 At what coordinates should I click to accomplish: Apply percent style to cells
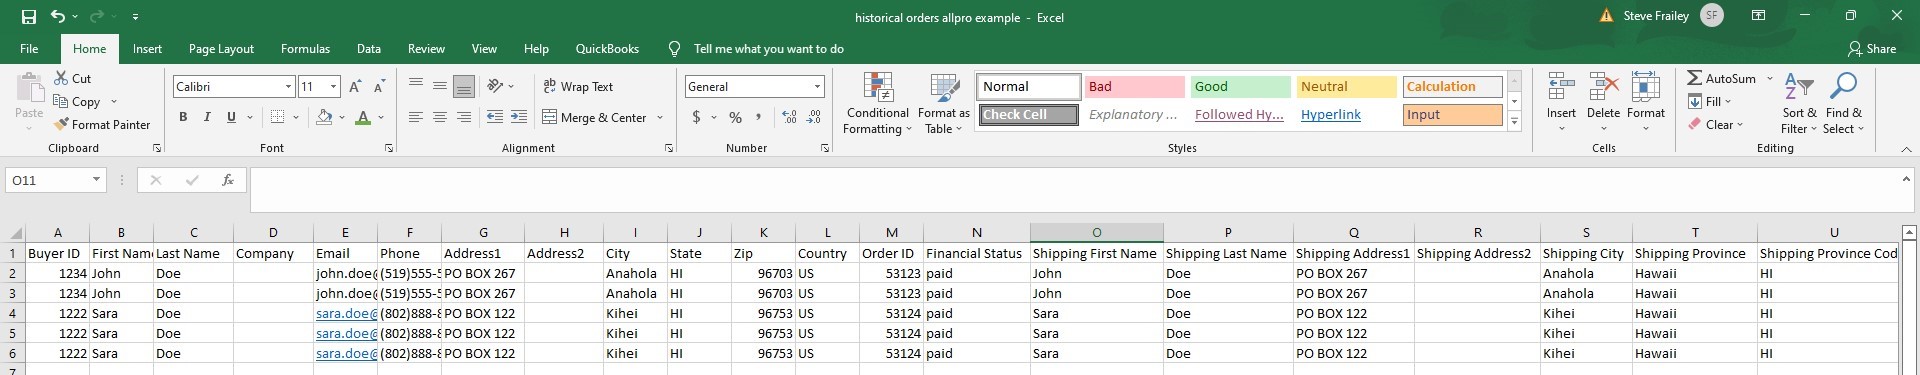click(x=736, y=117)
